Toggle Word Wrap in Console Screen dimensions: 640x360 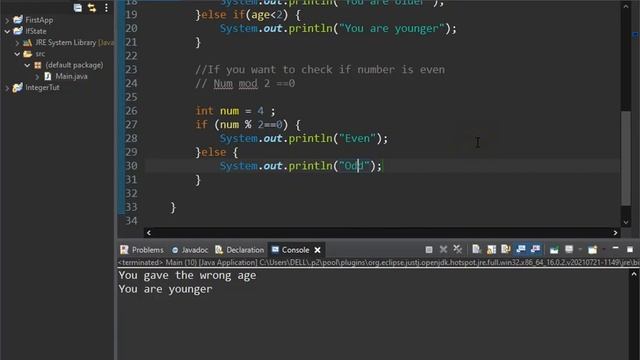[x=506, y=249]
